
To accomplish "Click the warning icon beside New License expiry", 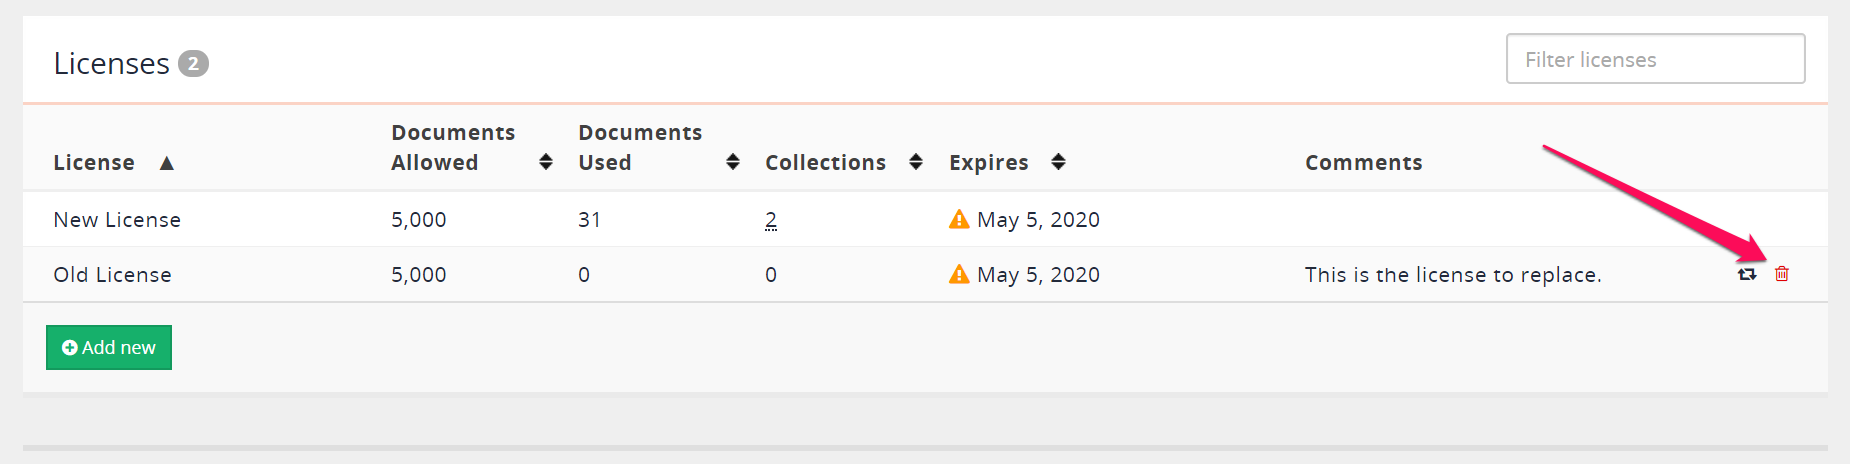I will (959, 219).
